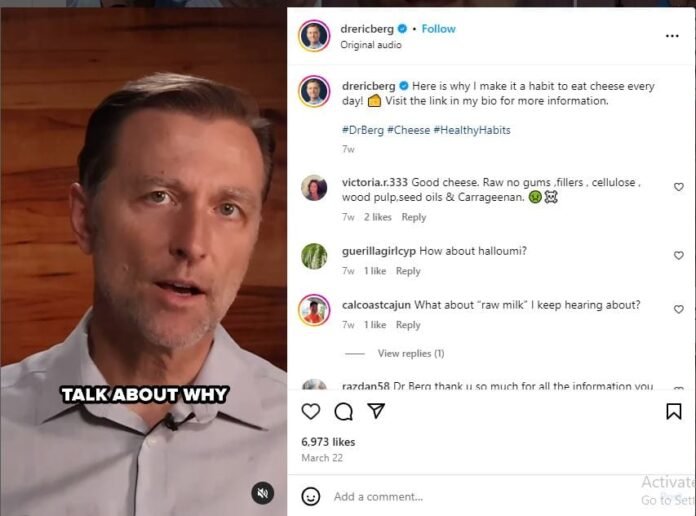
Task: Like guerillagirlcyp's halloumi comment
Action: 678,255
